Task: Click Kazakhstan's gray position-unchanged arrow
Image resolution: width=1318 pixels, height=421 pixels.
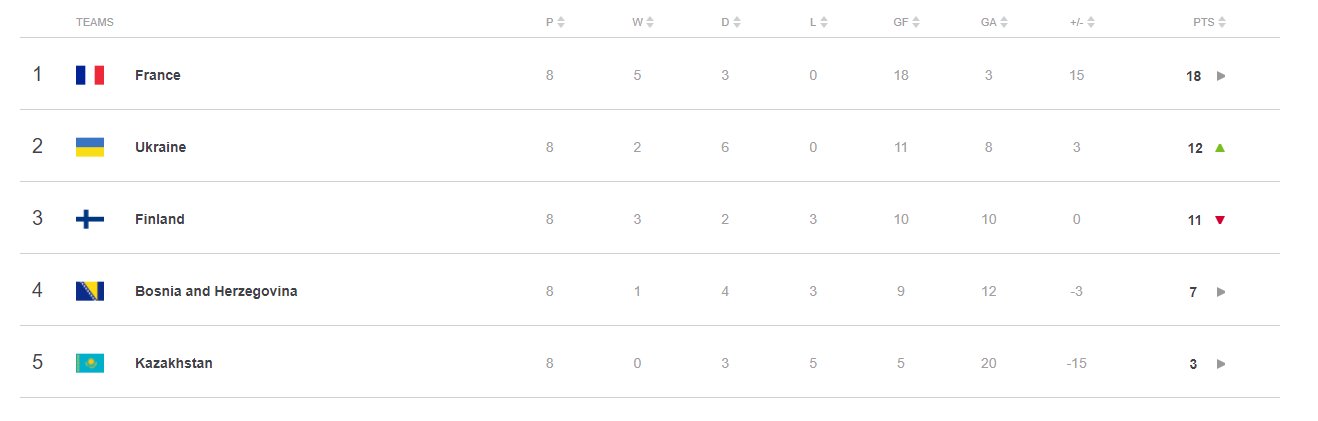Action: coord(1220,364)
